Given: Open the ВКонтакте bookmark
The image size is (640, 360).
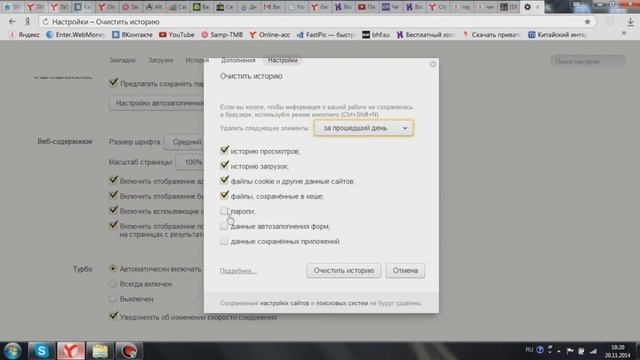Looking at the screenshot, I should tap(132, 35).
